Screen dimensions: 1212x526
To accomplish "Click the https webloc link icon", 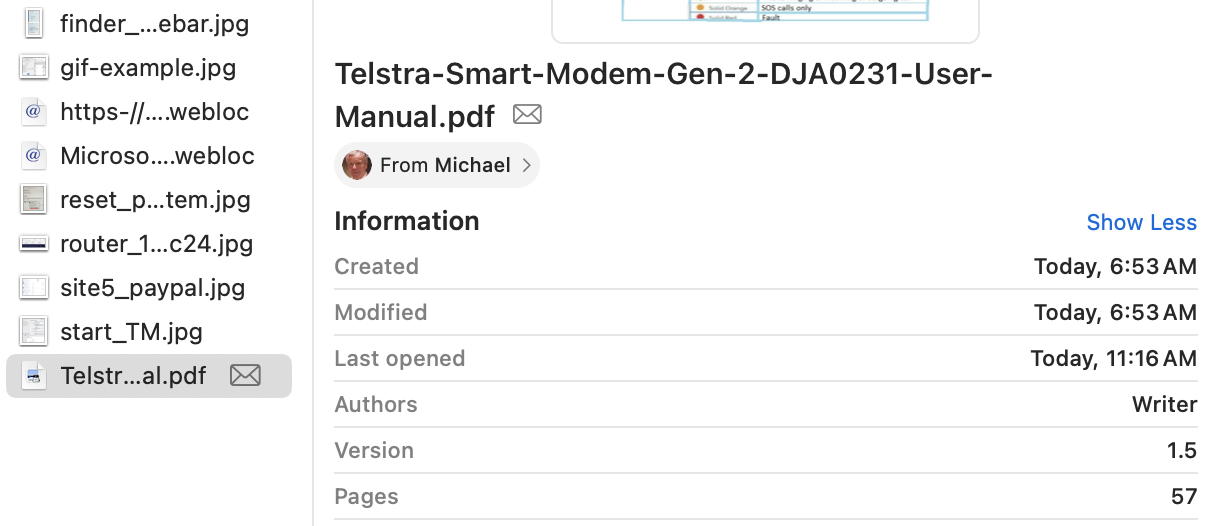I will click(x=34, y=111).
